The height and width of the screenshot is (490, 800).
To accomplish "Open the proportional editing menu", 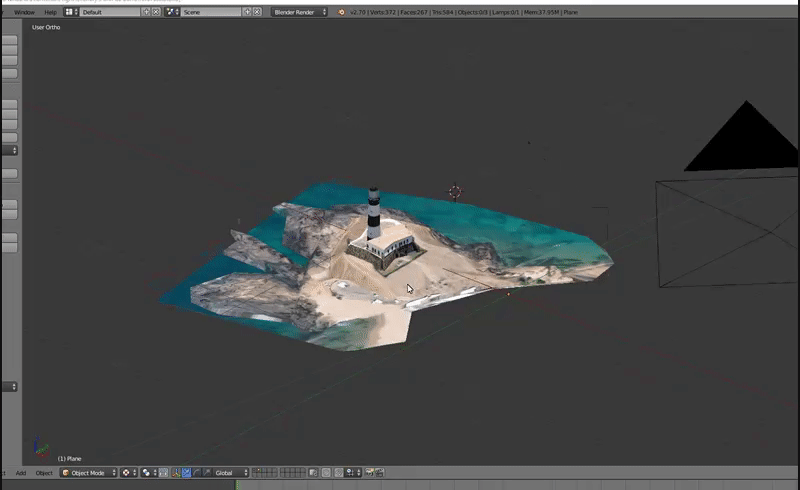I will (326, 473).
